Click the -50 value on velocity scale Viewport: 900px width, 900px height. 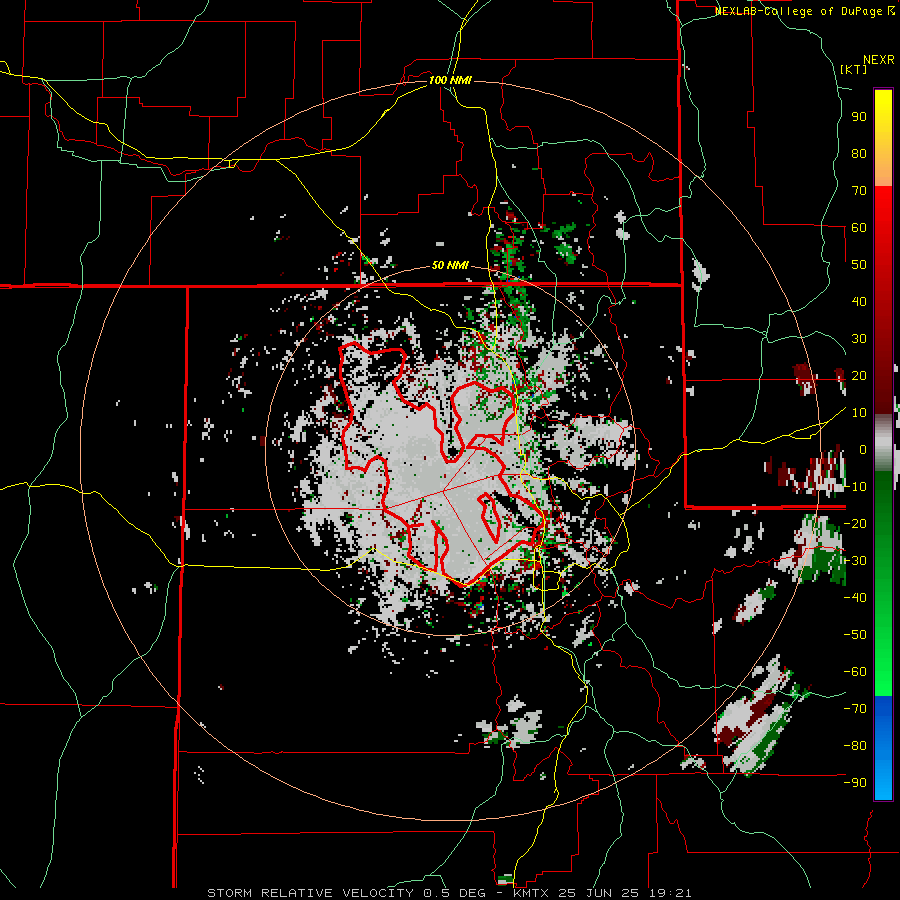coord(855,635)
